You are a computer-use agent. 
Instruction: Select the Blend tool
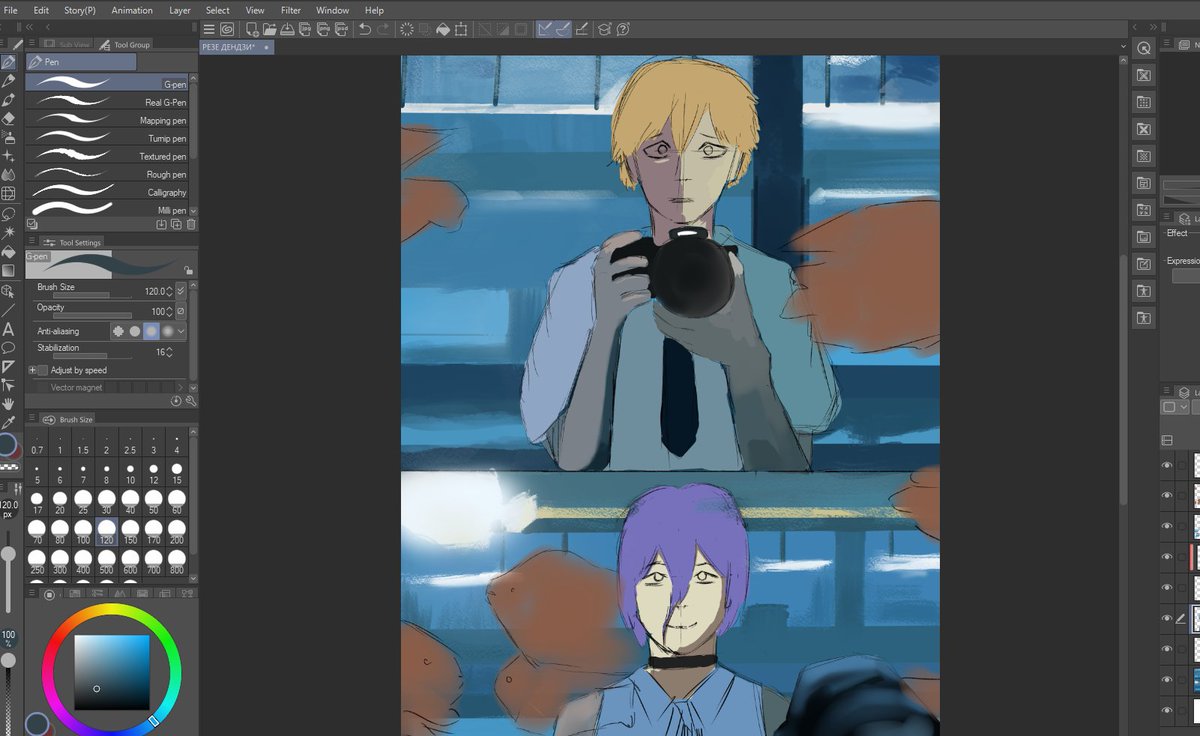pos(9,175)
